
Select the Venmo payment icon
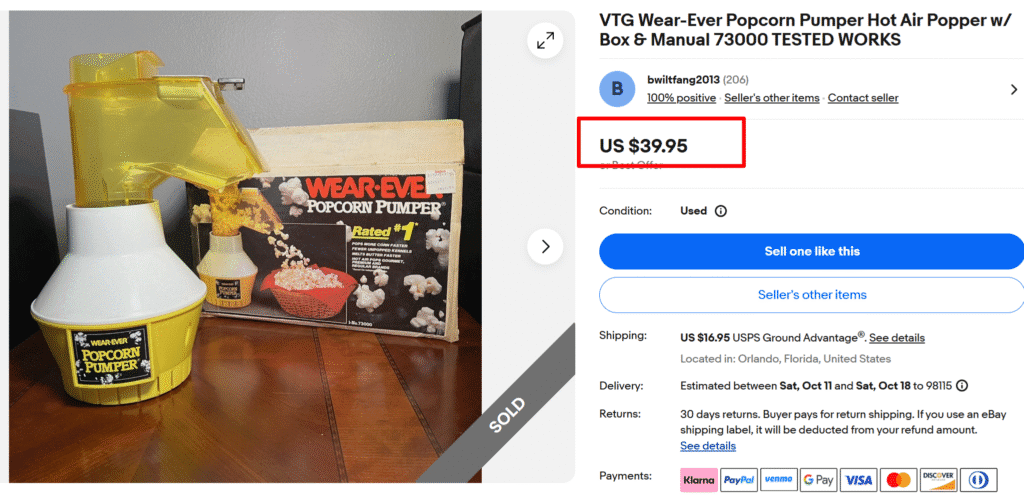tap(778, 480)
